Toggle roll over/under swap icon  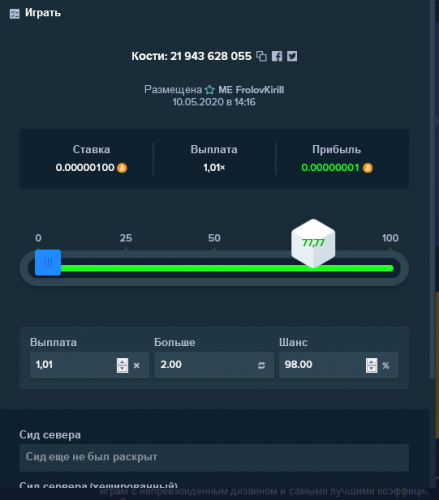tap(261, 366)
